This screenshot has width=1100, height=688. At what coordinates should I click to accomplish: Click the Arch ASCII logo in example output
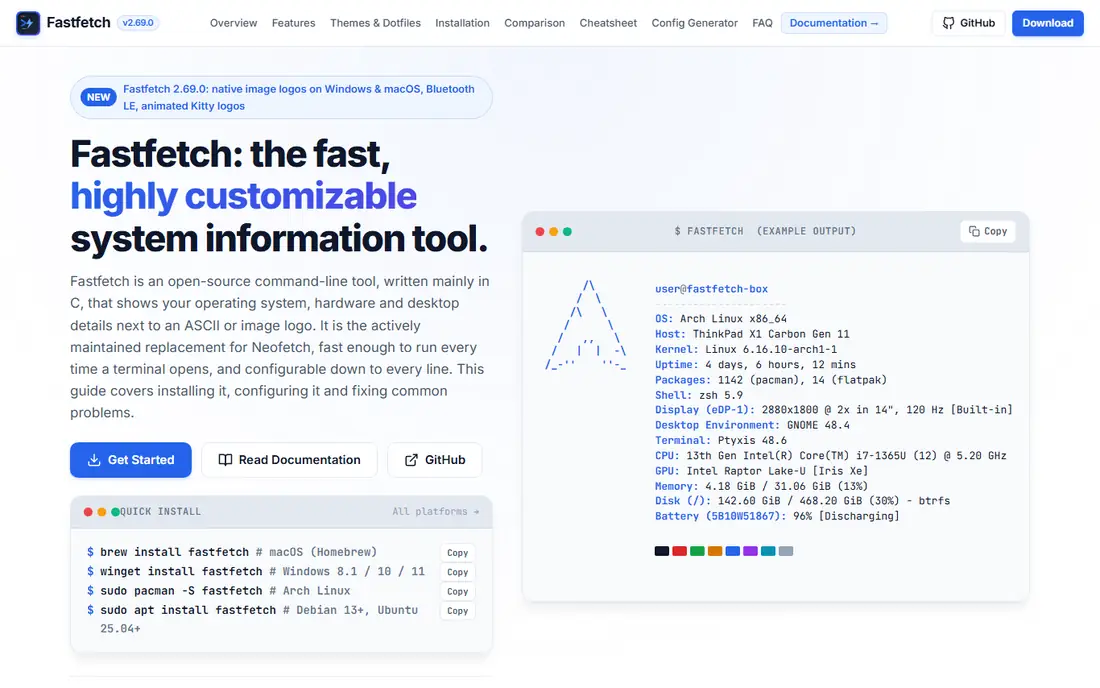click(586, 325)
